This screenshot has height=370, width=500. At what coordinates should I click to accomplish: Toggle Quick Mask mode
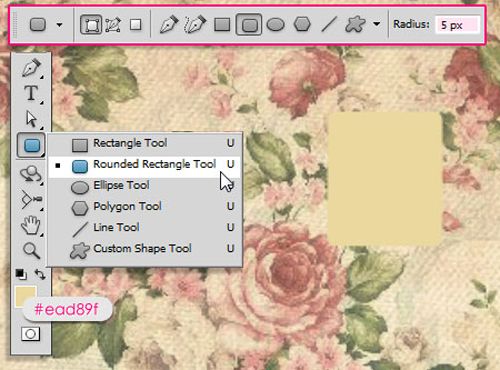pyautogui.click(x=30, y=334)
